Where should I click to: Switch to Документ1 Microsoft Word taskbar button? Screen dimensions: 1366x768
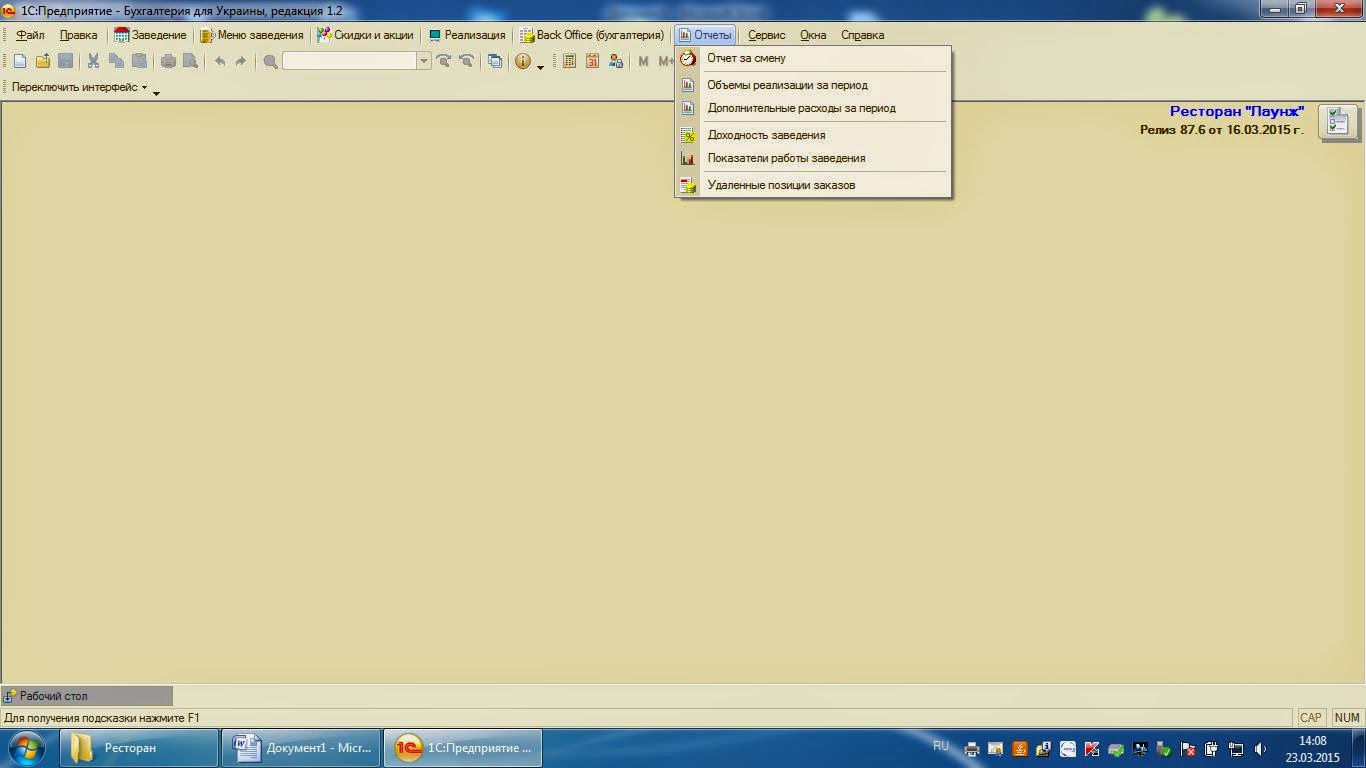pos(301,748)
